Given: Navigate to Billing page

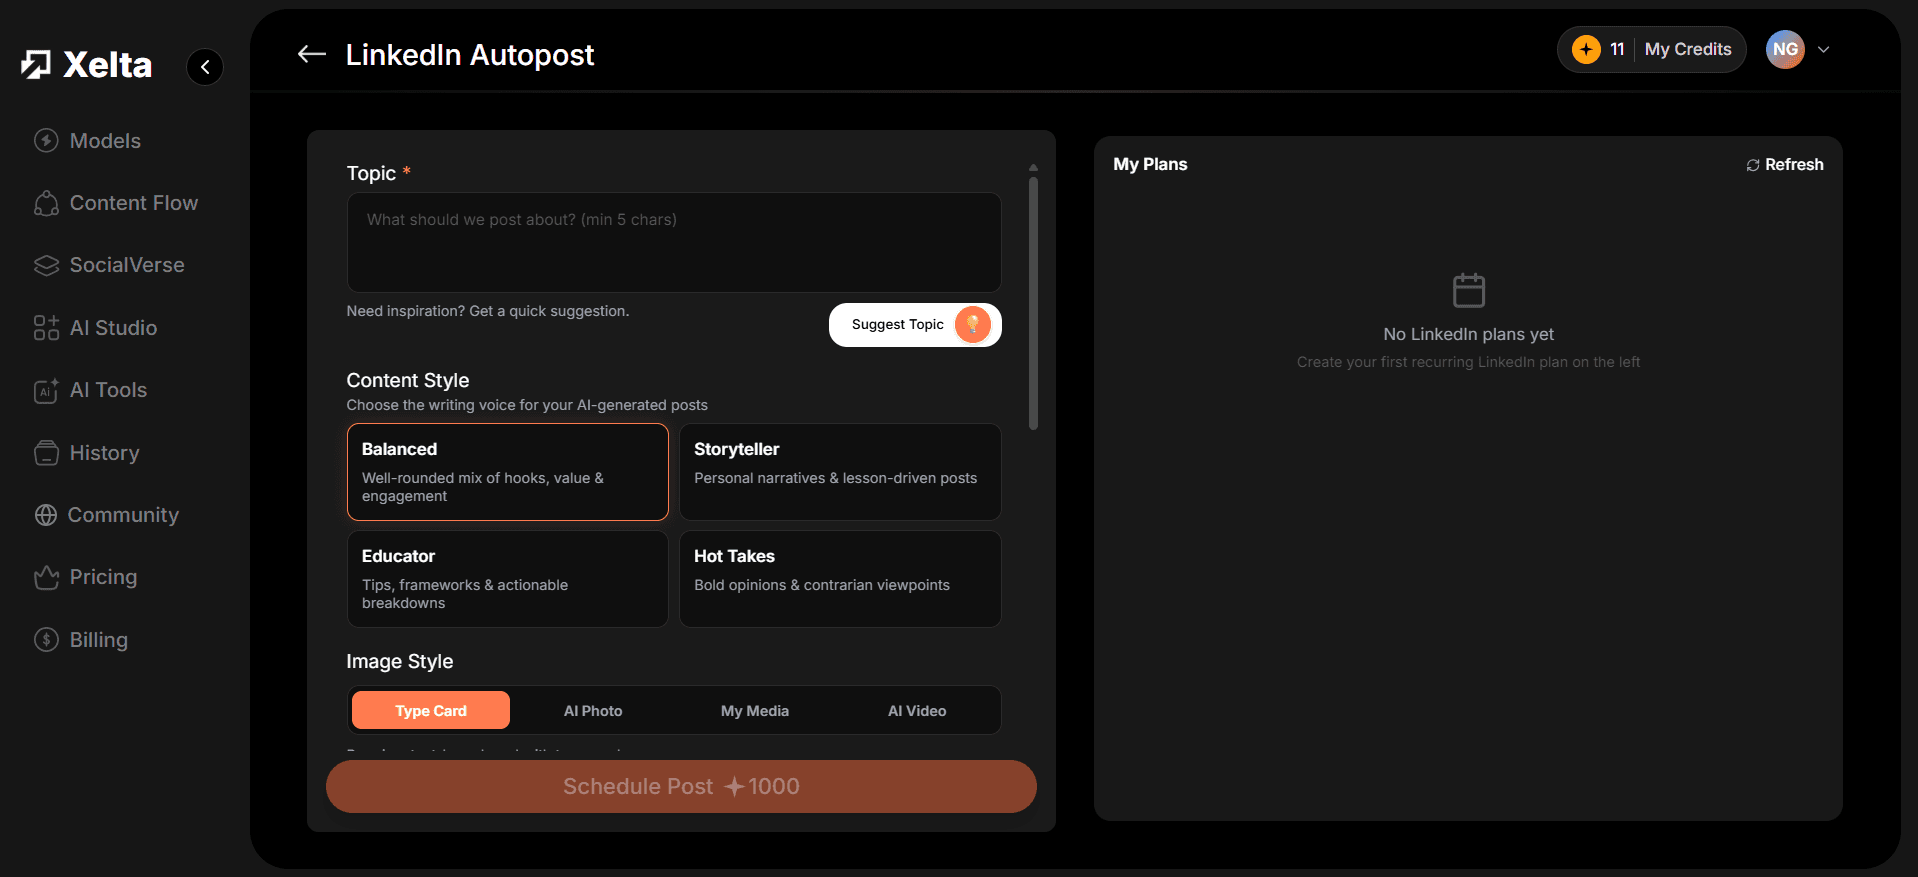Looking at the screenshot, I should 81,640.
